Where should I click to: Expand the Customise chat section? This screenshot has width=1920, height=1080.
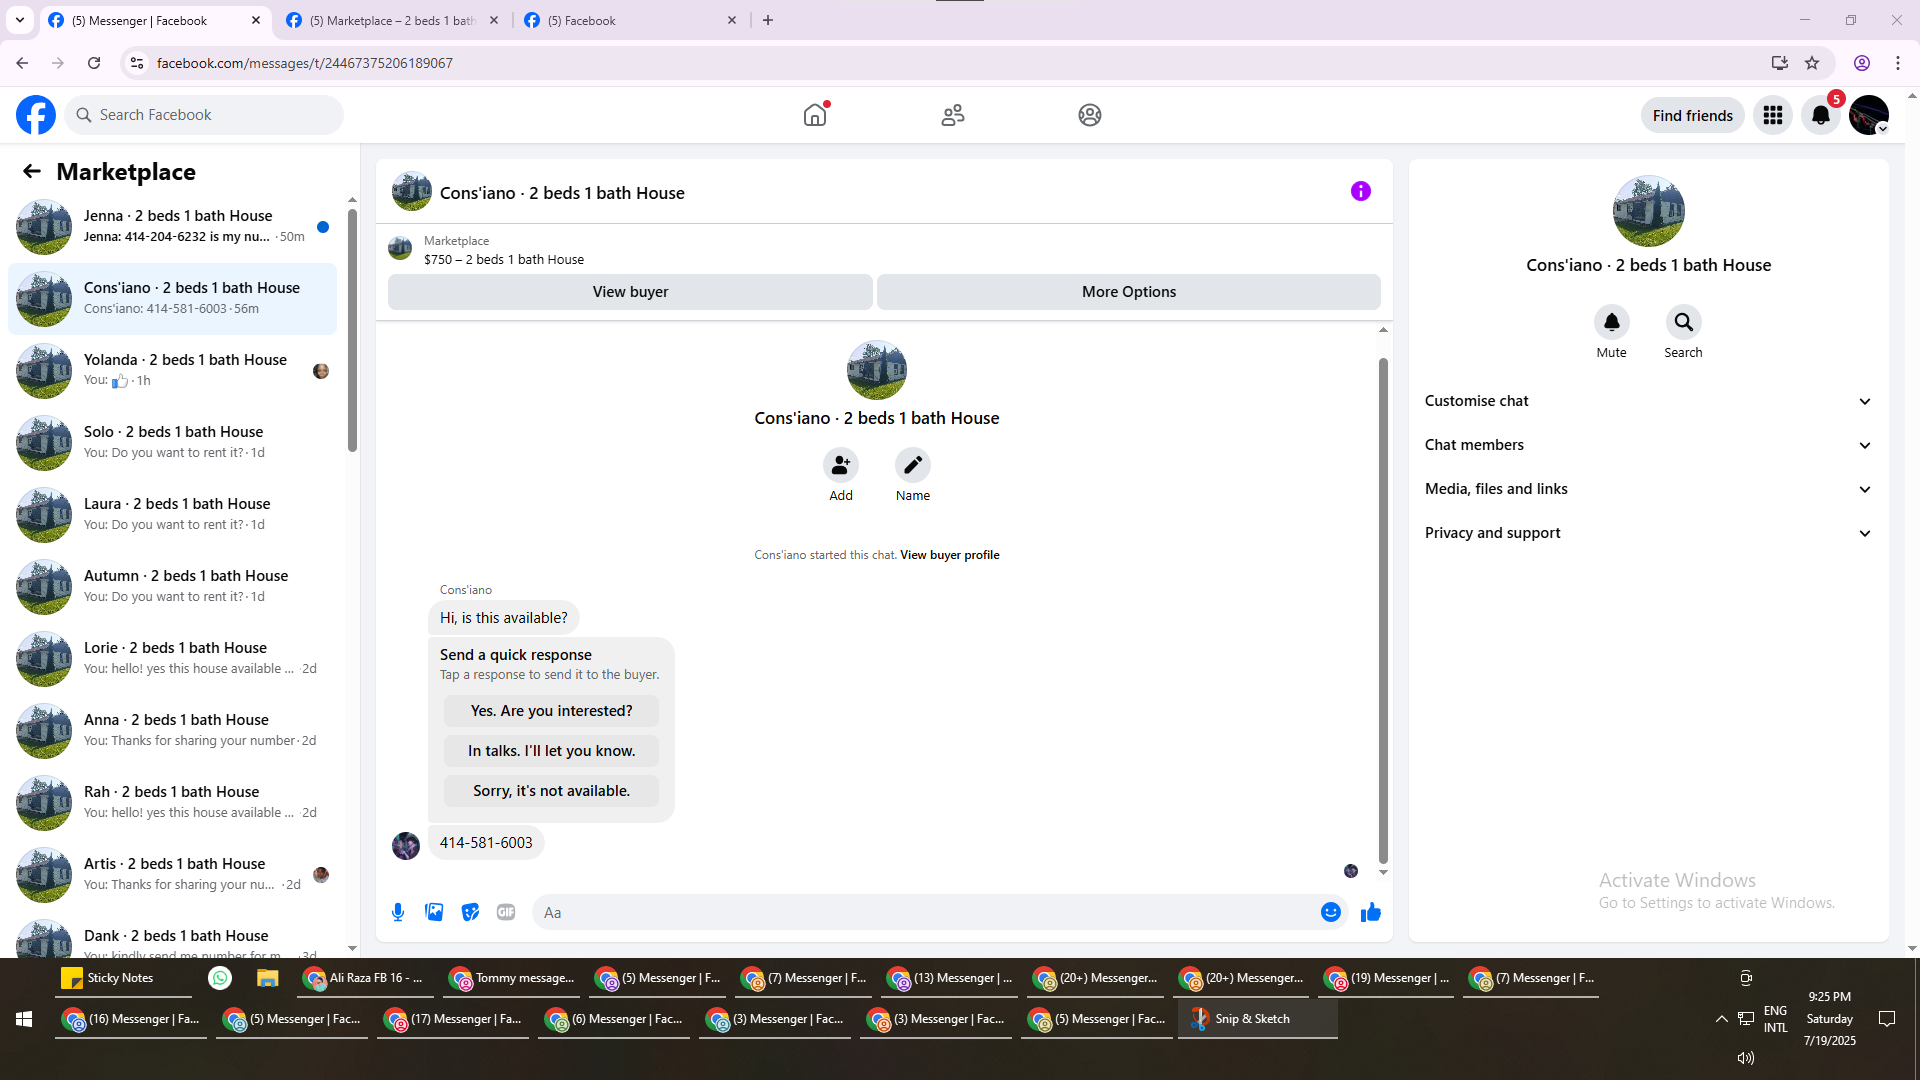coord(1647,401)
